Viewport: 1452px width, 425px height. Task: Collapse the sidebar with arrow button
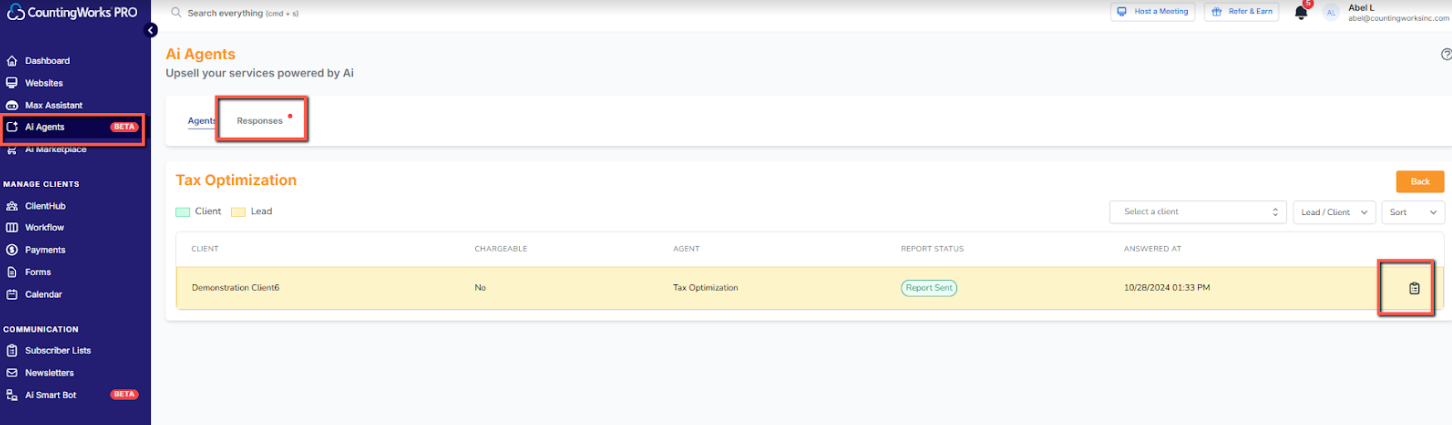click(151, 30)
